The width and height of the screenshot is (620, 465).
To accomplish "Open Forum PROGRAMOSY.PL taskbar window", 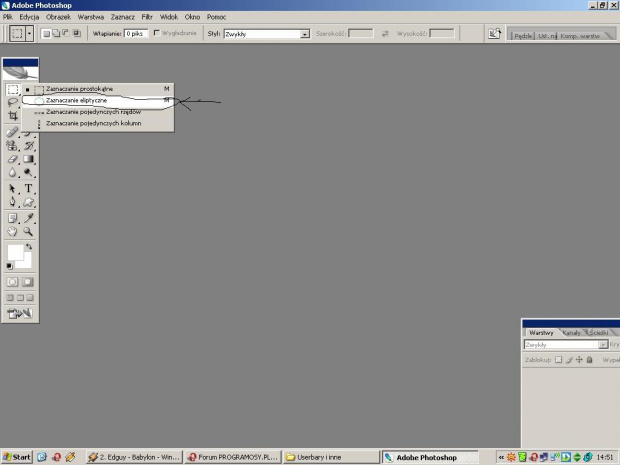I will pos(233,457).
